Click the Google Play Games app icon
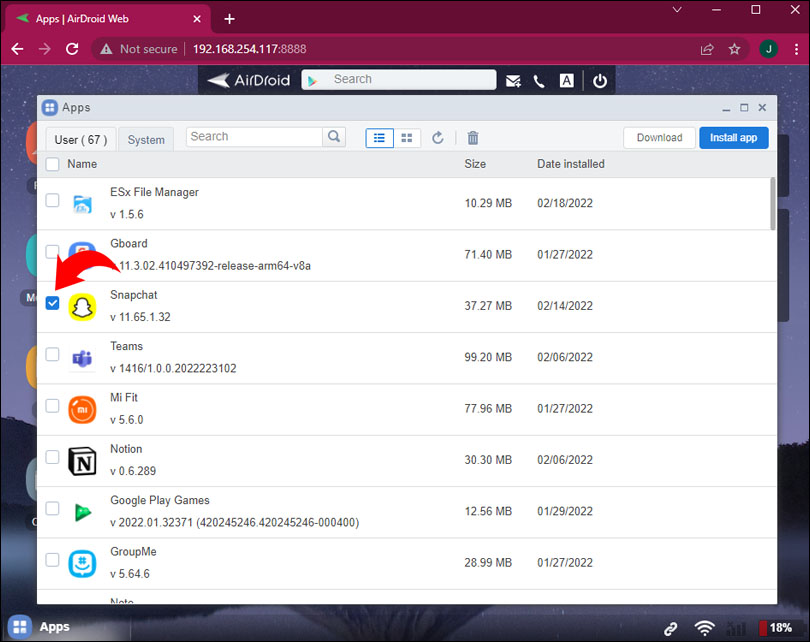 click(x=82, y=512)
